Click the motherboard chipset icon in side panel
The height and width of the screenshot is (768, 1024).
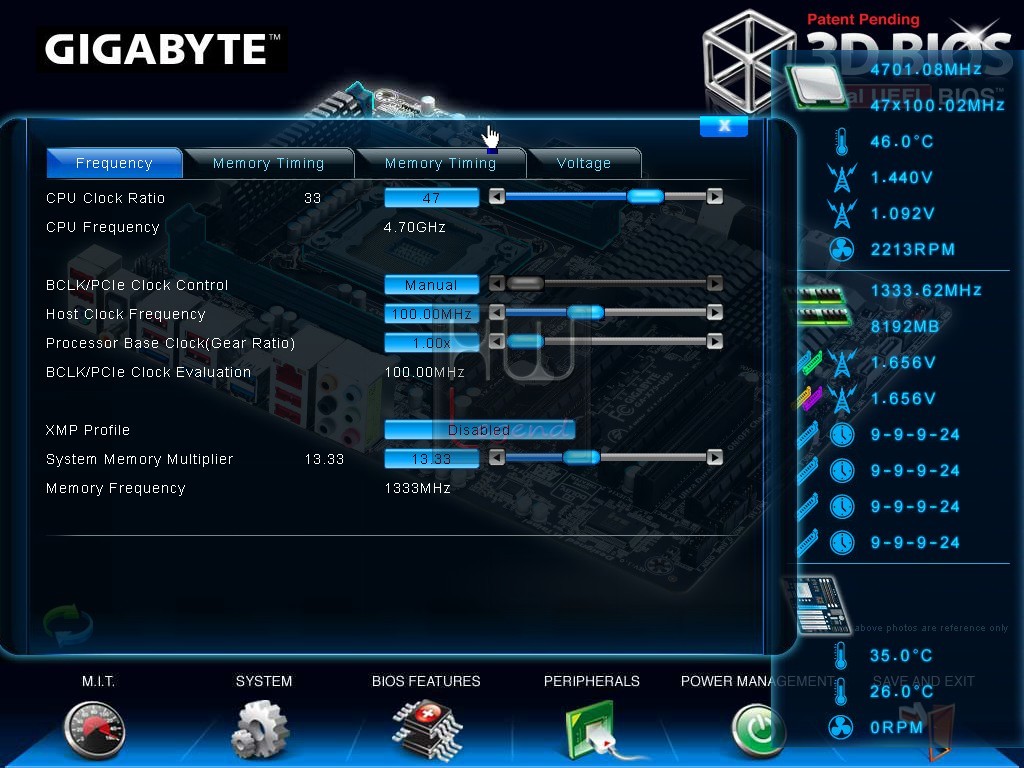tap(818, 604)
